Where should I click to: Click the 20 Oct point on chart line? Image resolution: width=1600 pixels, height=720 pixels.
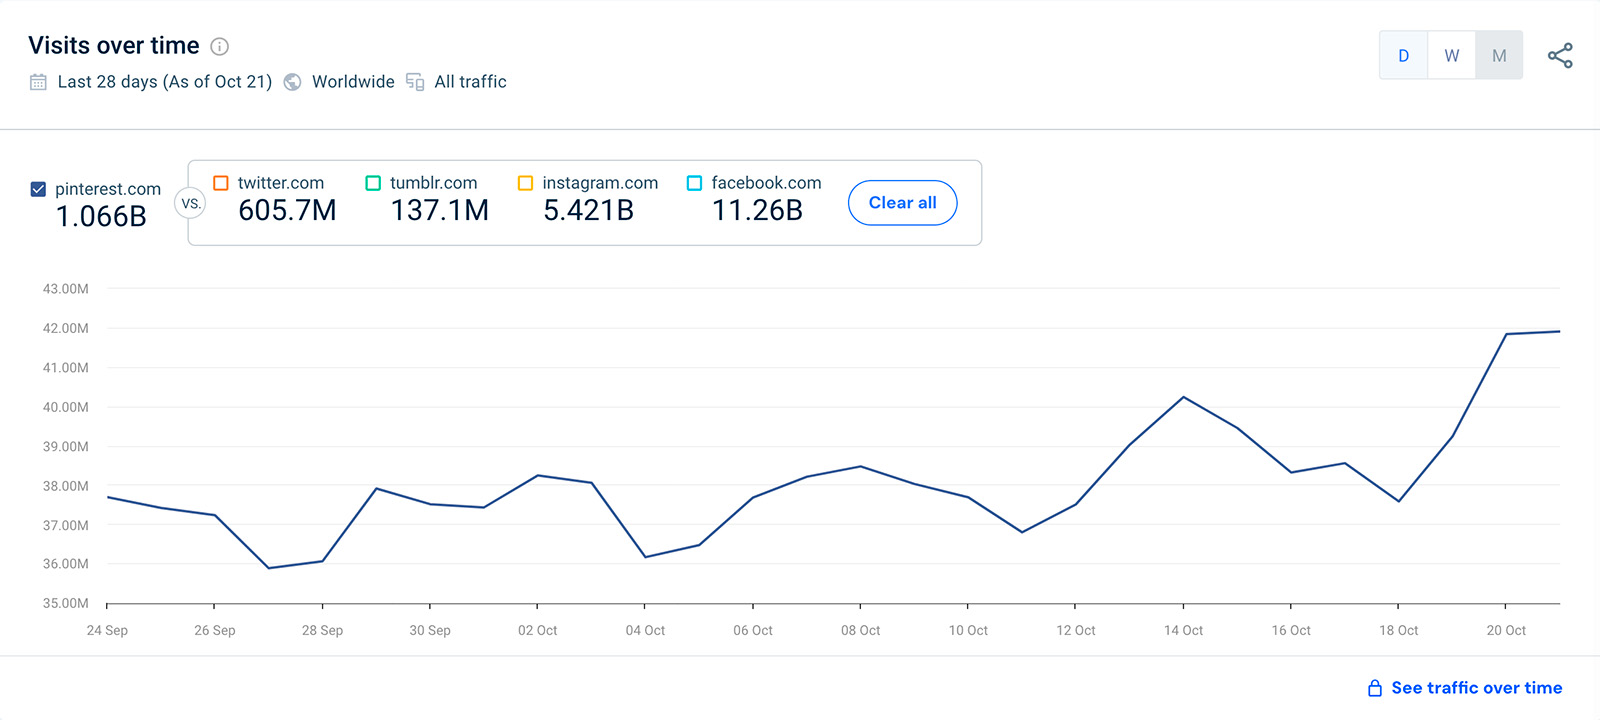[1506, 334]
